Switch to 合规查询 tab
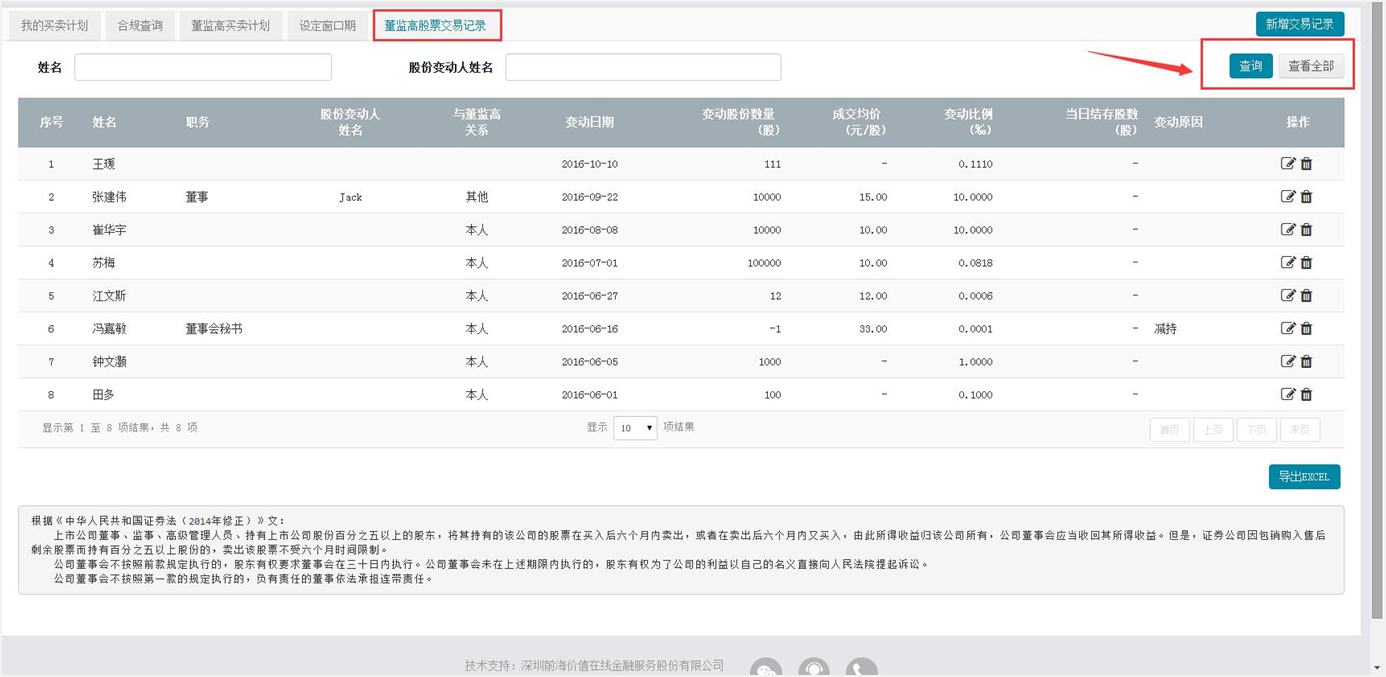Image resolution: width=1386 pixels, height=677 pixels. pos(140,25)
